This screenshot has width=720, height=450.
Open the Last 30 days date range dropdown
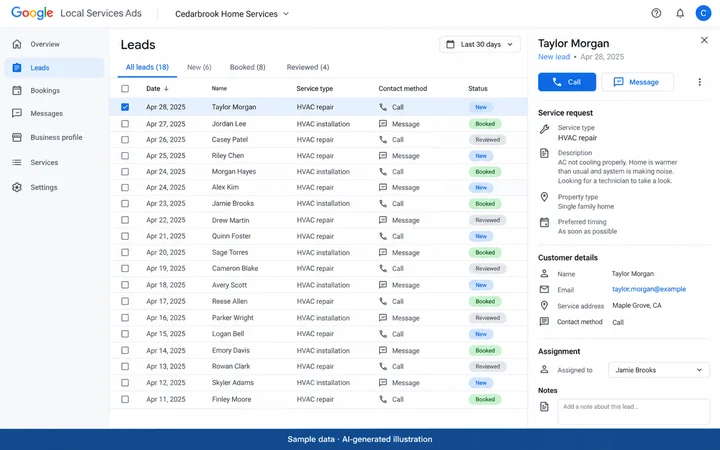coord(480,45)
